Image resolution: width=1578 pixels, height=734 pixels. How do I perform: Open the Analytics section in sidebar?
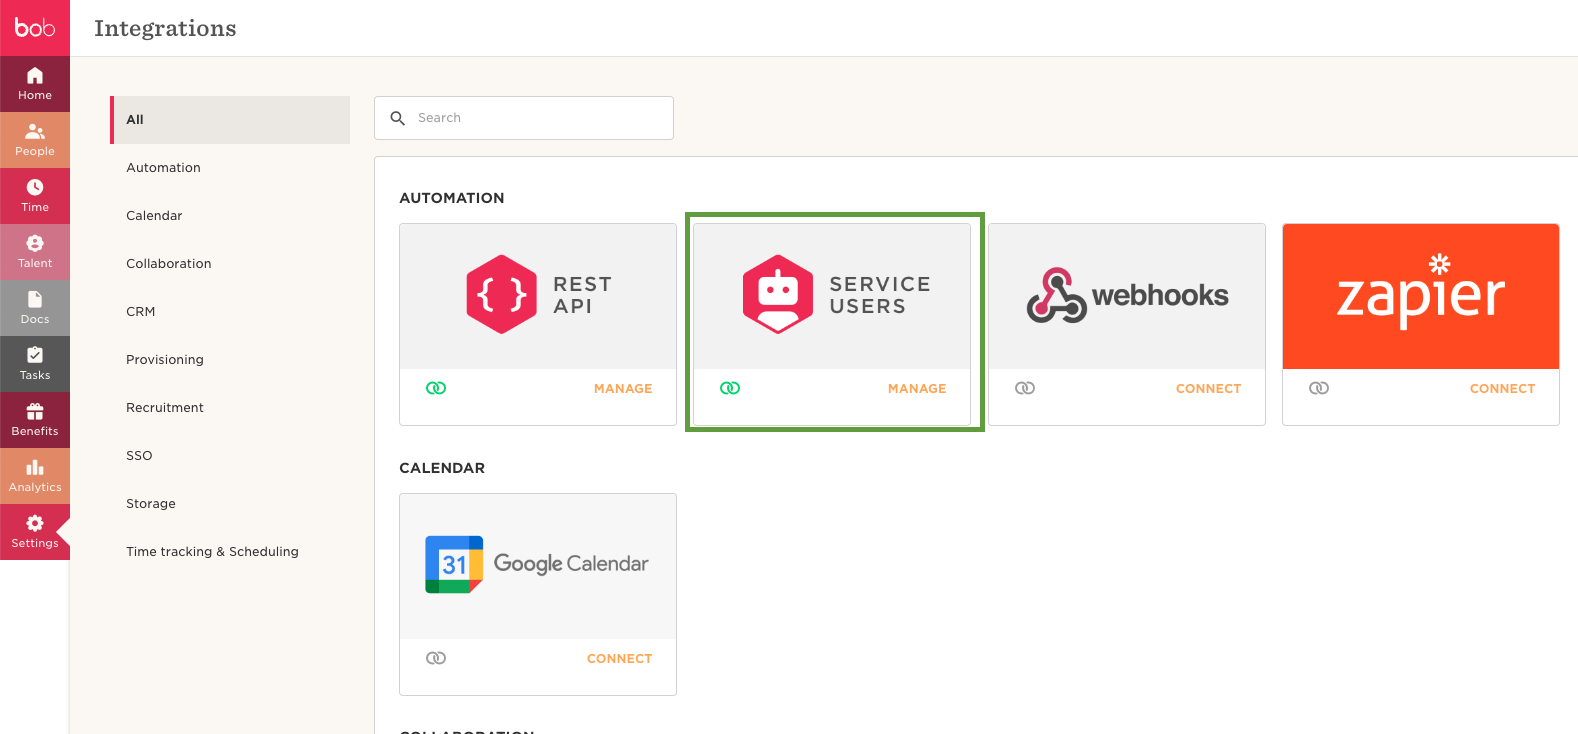tap(35, 476)
